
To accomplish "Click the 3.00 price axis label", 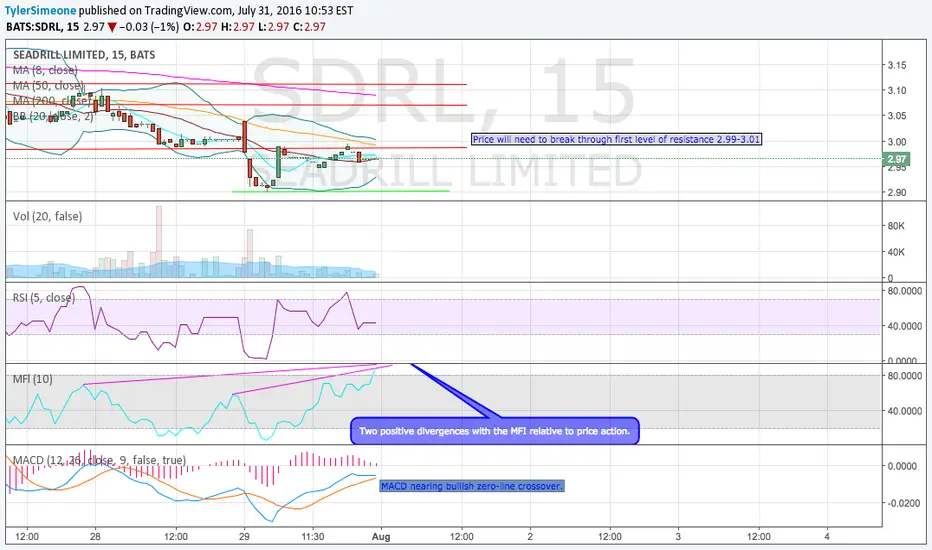I will pos(896,142).
